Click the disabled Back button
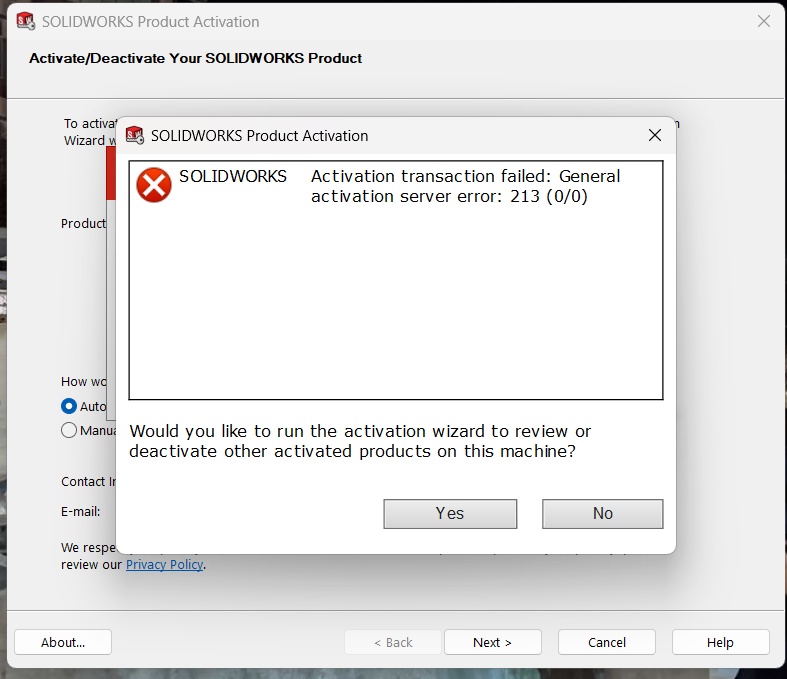787x679 pixels. point(393,642)
